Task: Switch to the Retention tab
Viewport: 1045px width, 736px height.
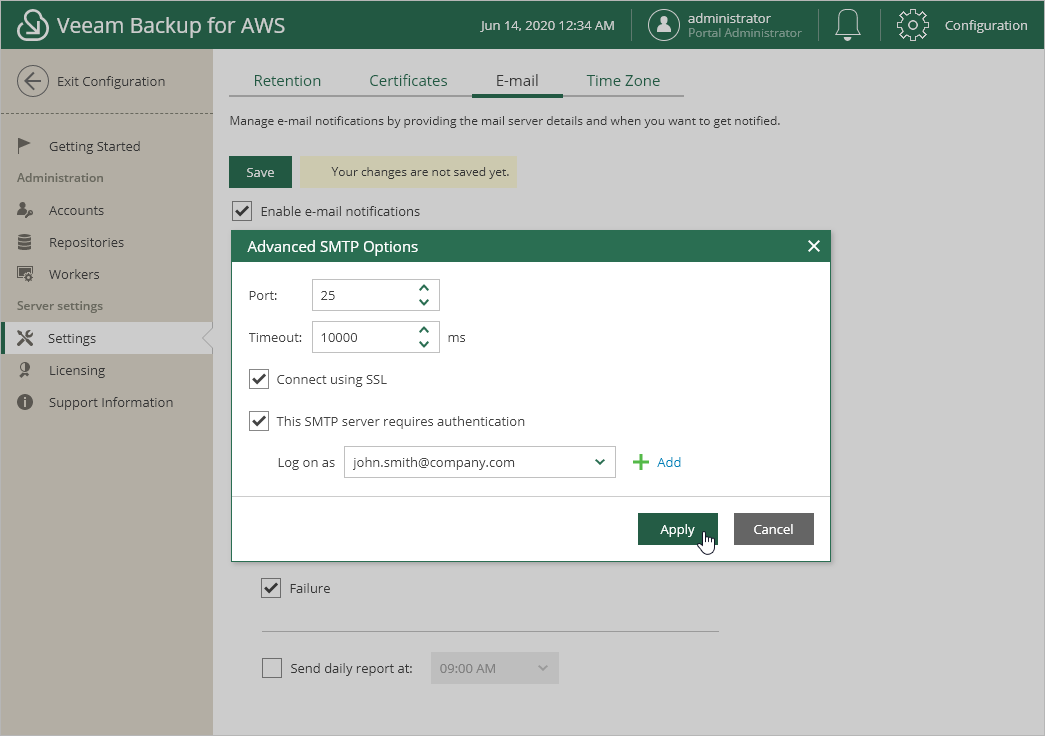Action: pos(287,81)
